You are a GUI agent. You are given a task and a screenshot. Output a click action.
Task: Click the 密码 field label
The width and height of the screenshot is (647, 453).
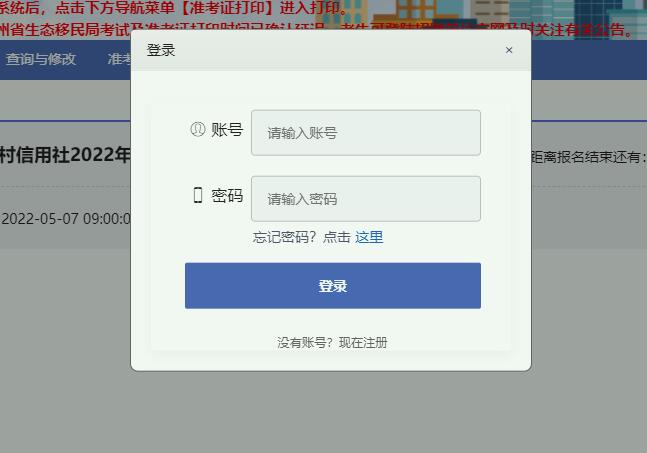coord(227,196)
